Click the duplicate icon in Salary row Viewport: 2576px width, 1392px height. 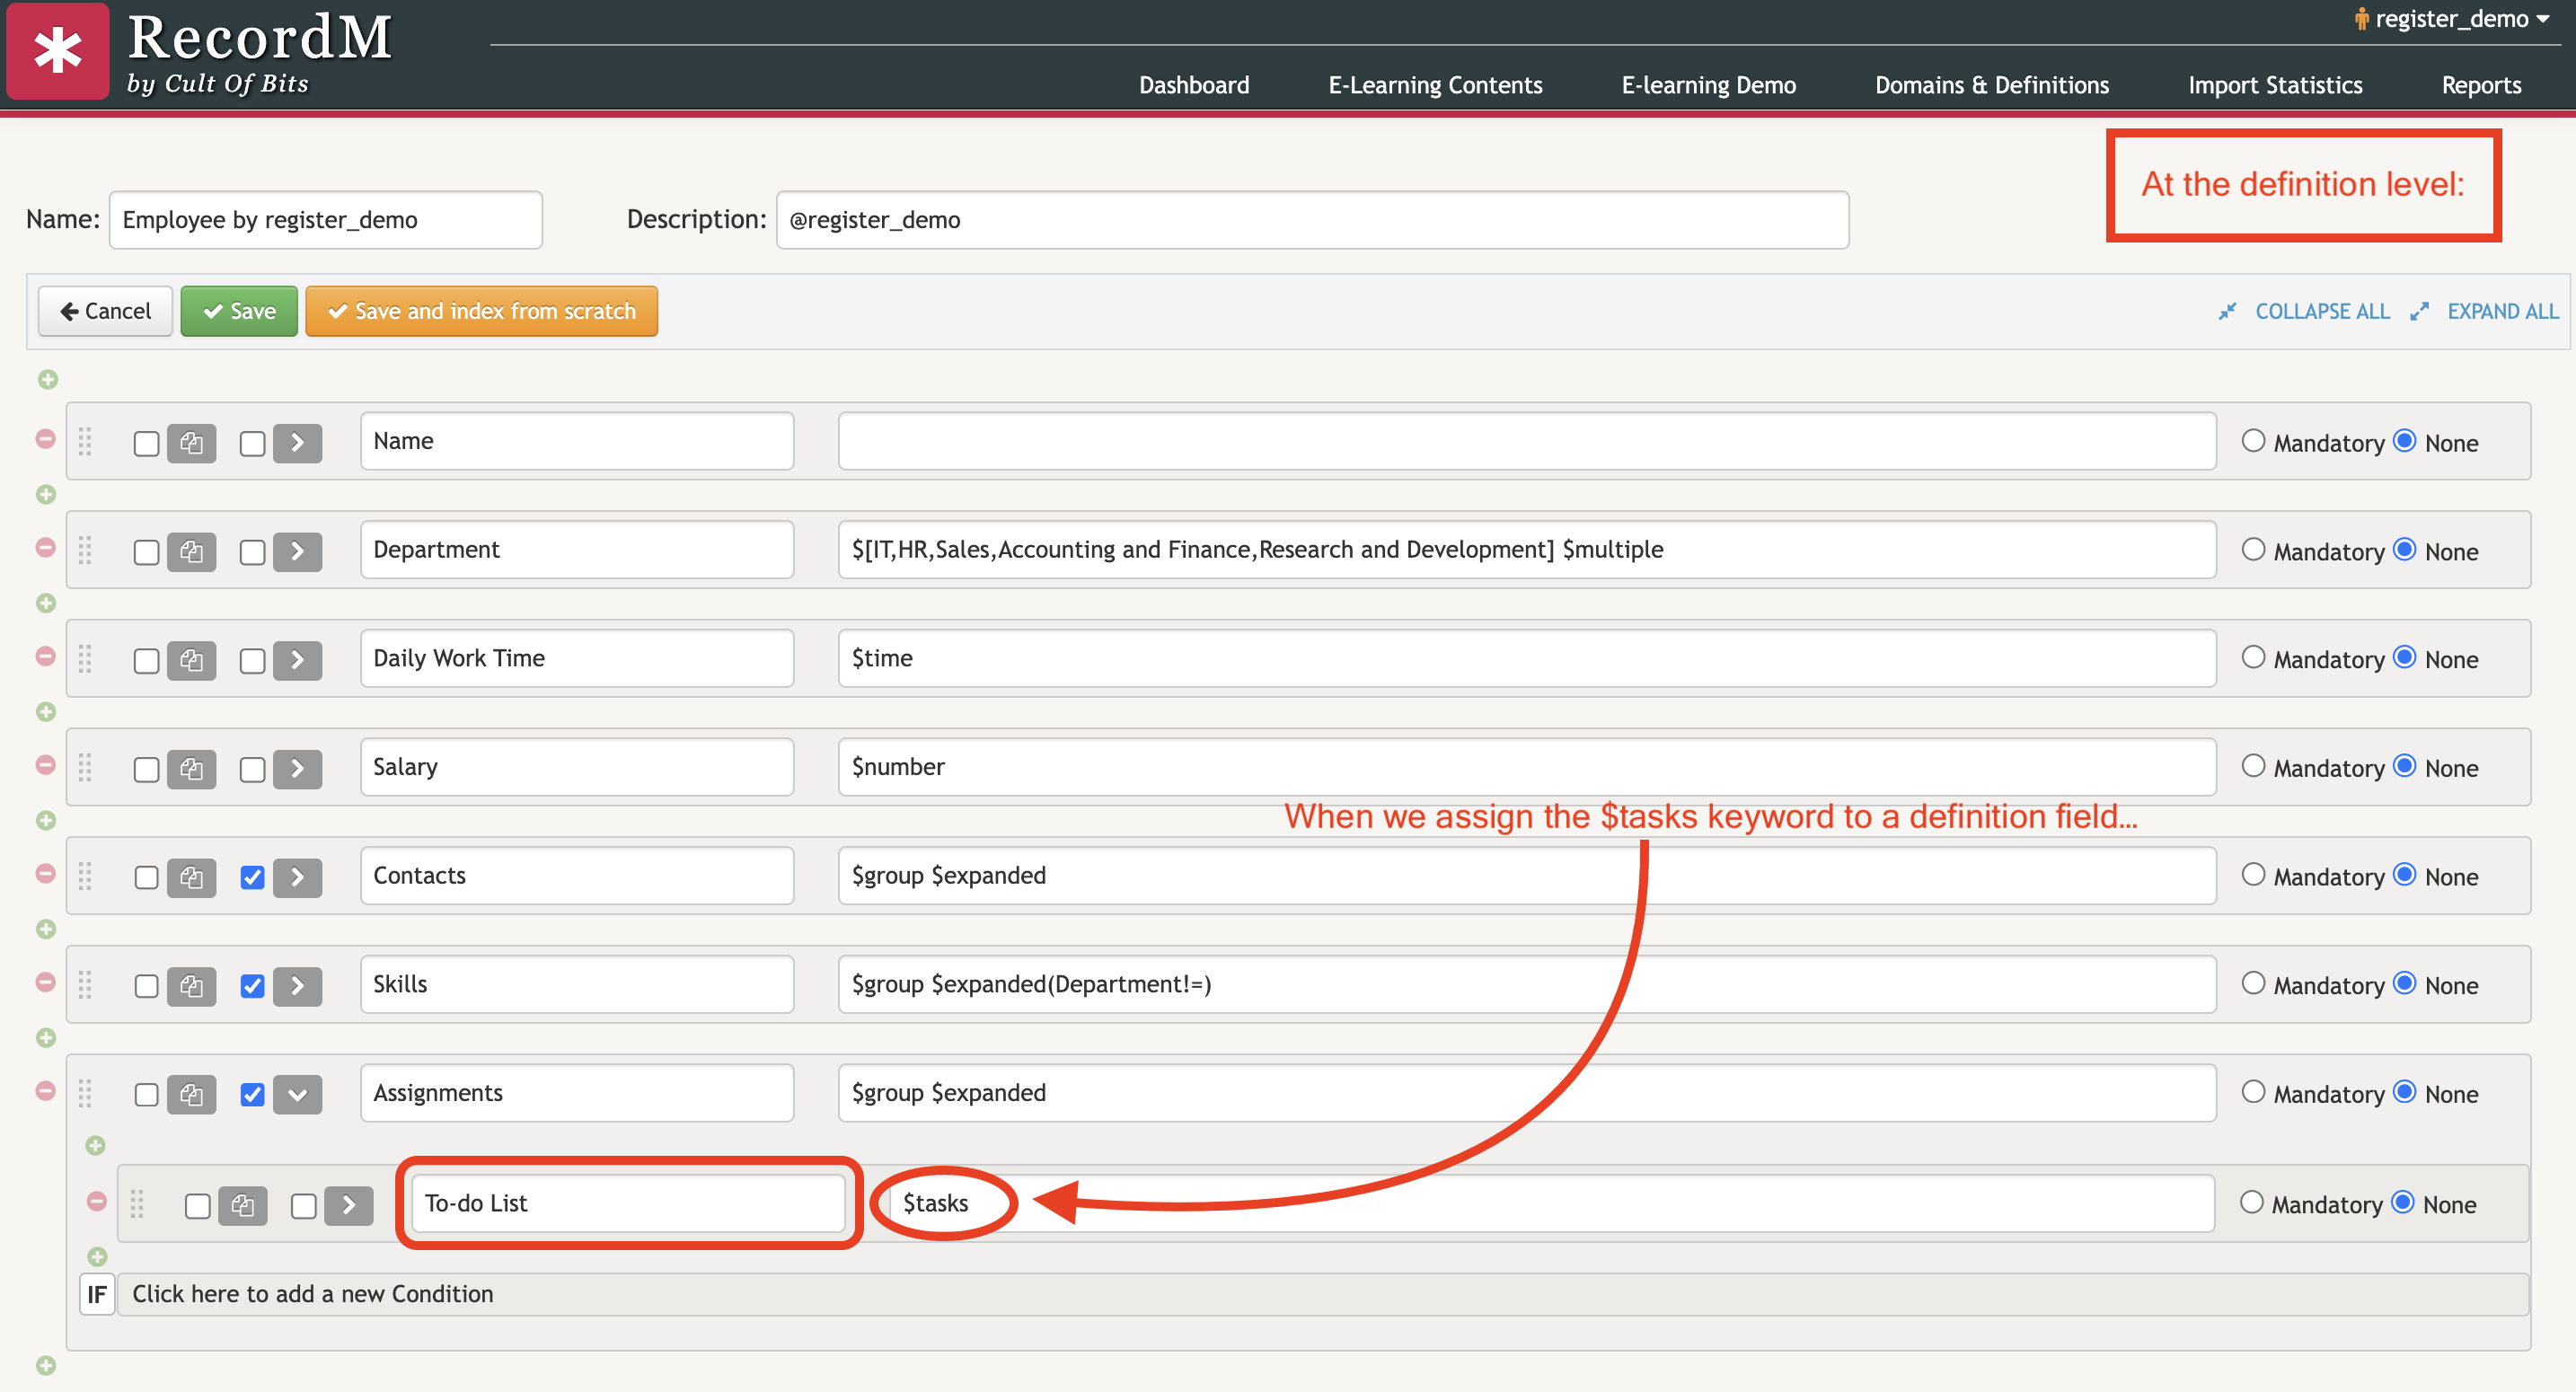click(191, 768)
